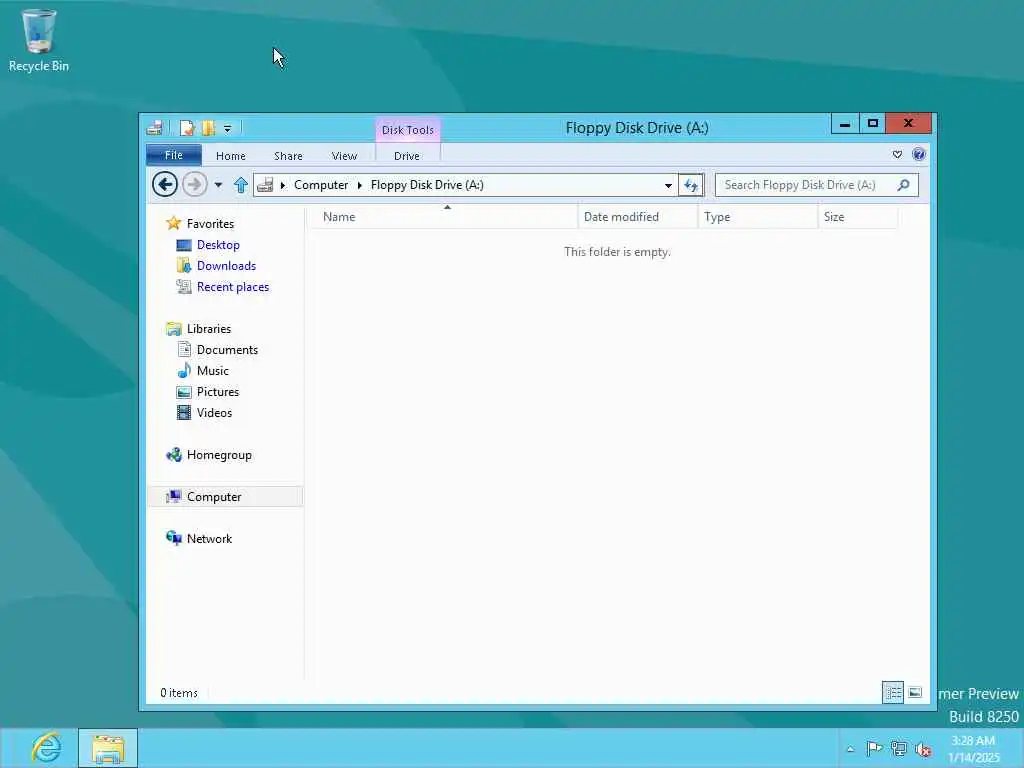This screenshot has width=1024, height=768.
Task: Open the Recycle Bin desktop icon
Action: [x=39, y=40]
